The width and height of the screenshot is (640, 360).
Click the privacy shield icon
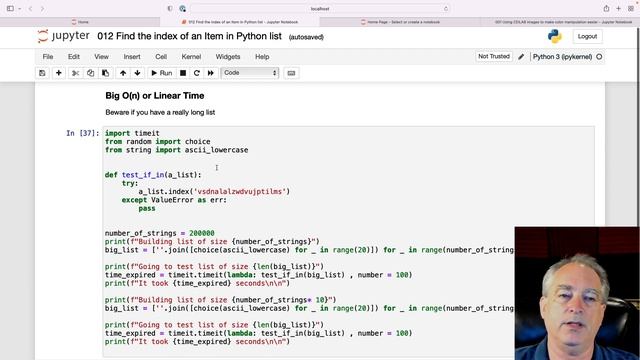pos(170,9)
